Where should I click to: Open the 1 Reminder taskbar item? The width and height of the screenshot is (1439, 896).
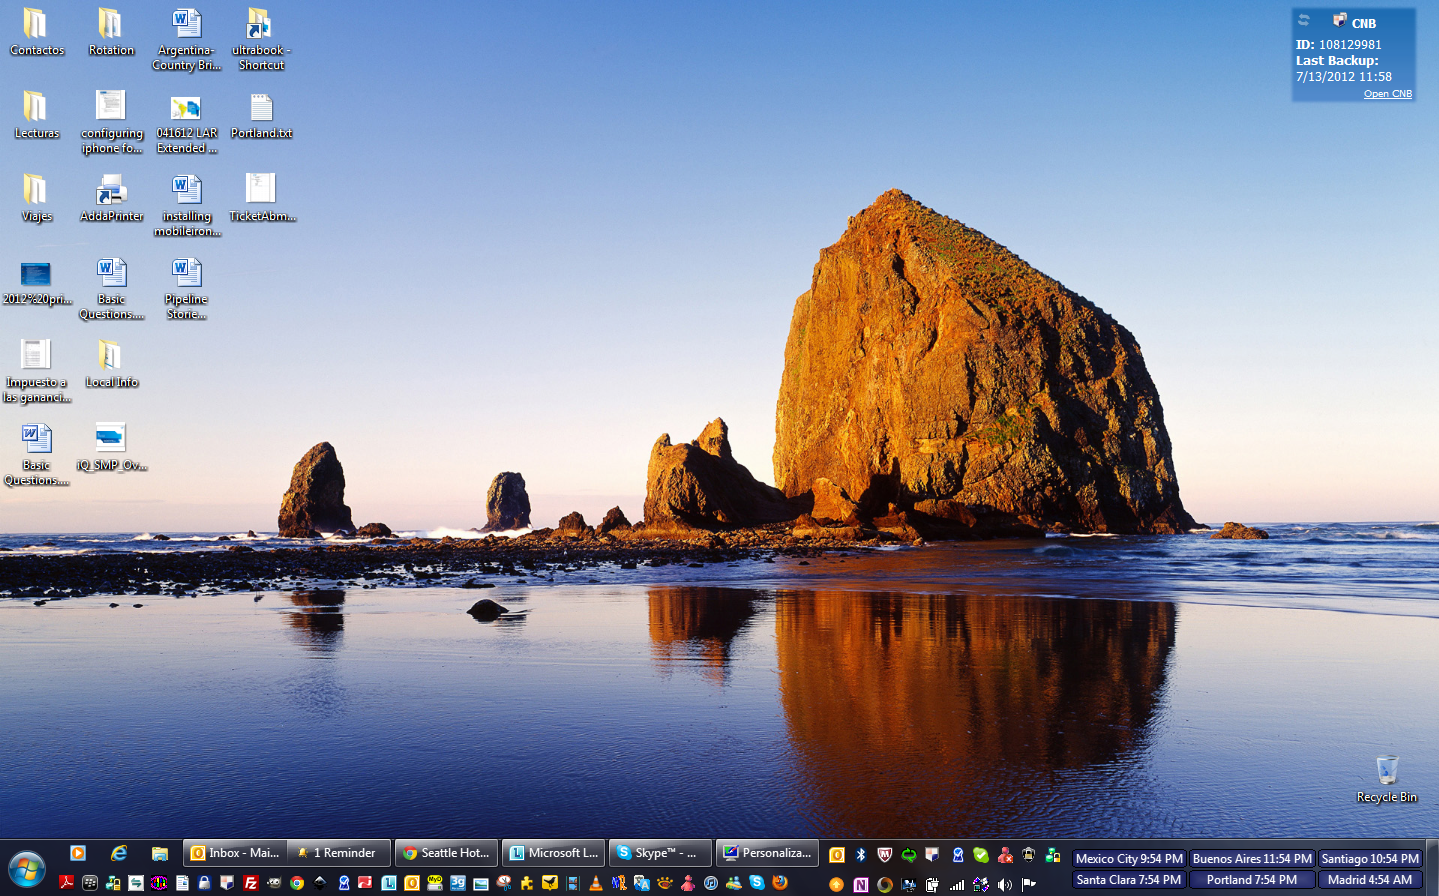339,853
